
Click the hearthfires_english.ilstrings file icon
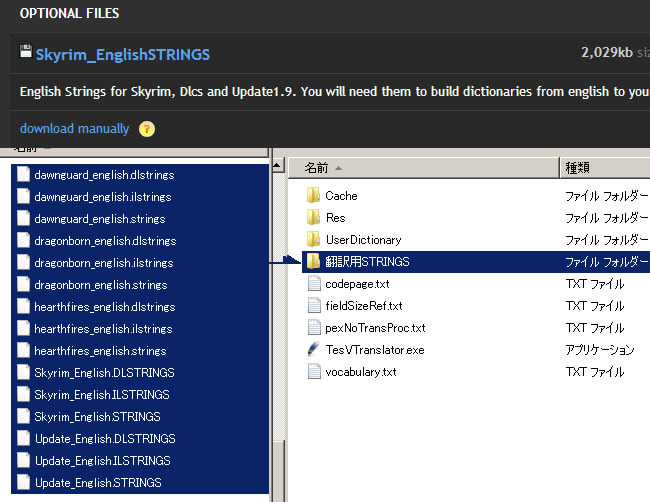24,328
